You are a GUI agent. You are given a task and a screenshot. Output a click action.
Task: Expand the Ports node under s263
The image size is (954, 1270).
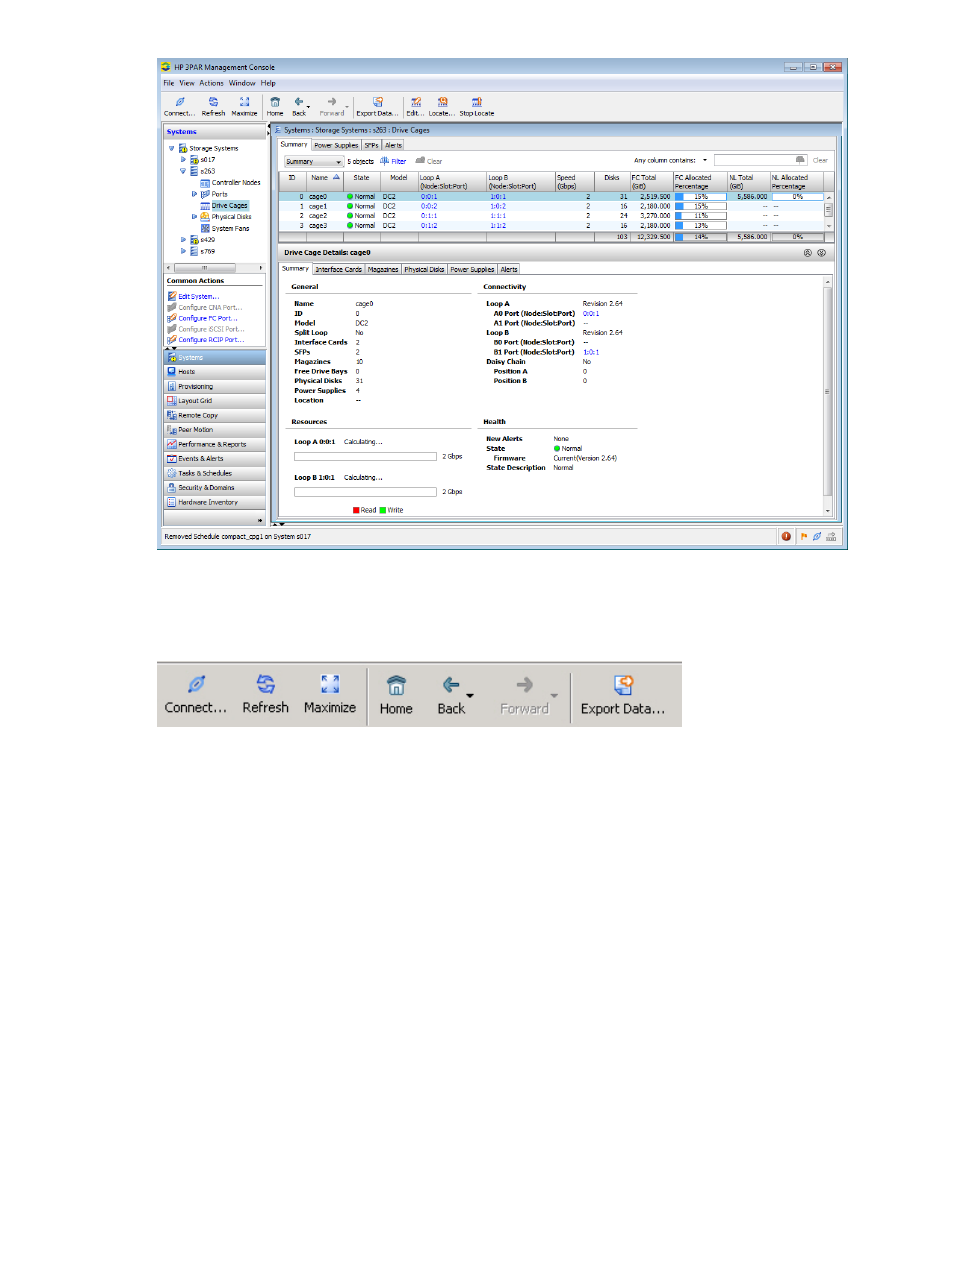tap(194, 194)
